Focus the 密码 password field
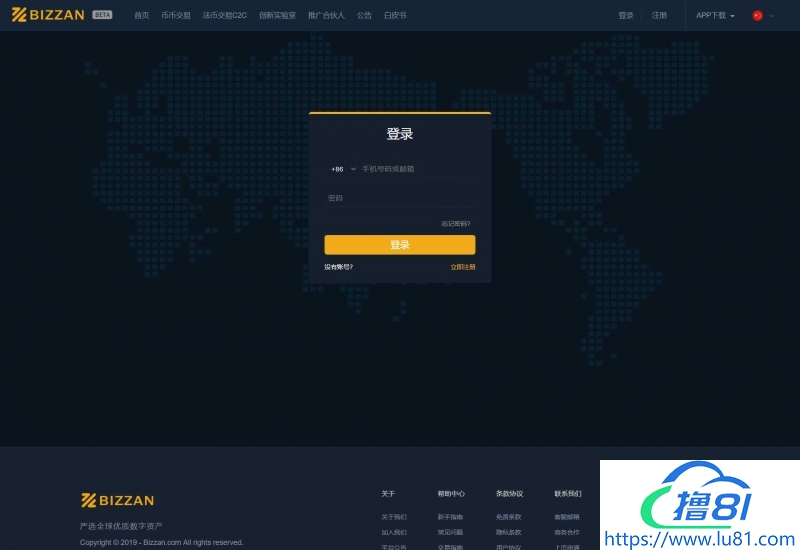800x550 pixels. point(400,198)
